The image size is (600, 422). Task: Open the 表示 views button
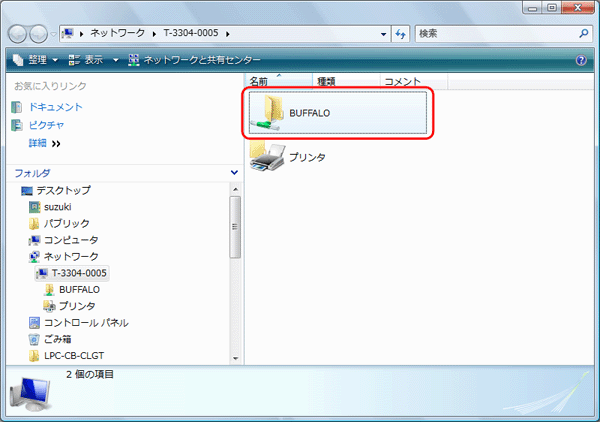(x=86, y=60)
